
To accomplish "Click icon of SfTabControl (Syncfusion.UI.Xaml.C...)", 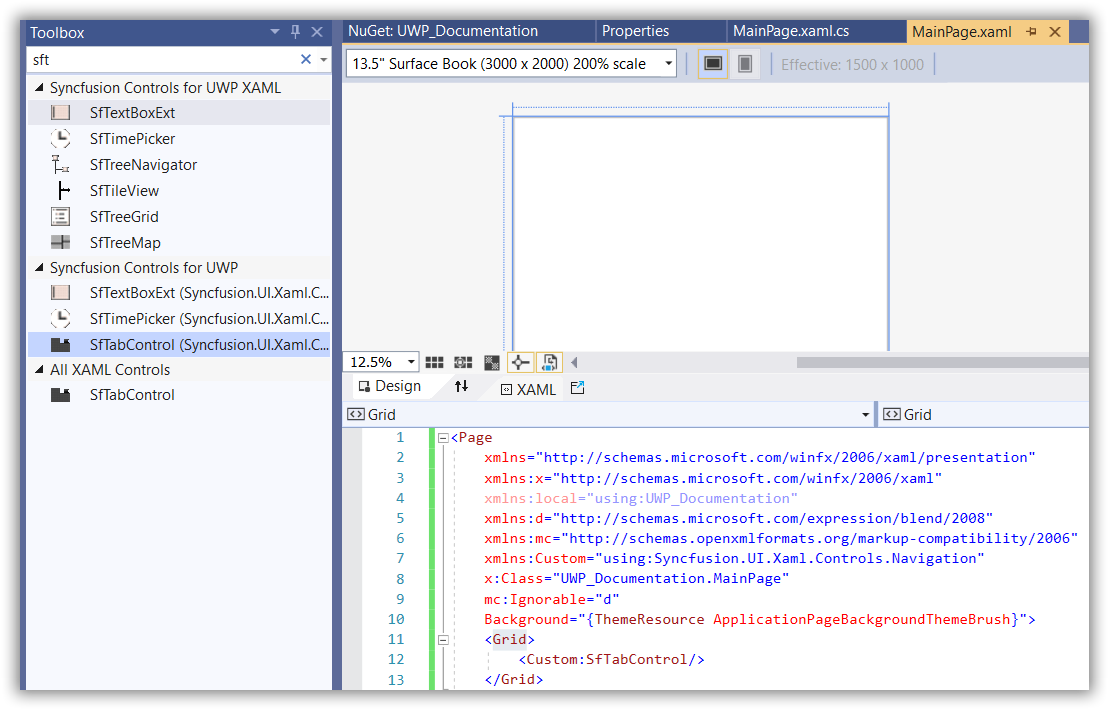I will tap(61, 345).
